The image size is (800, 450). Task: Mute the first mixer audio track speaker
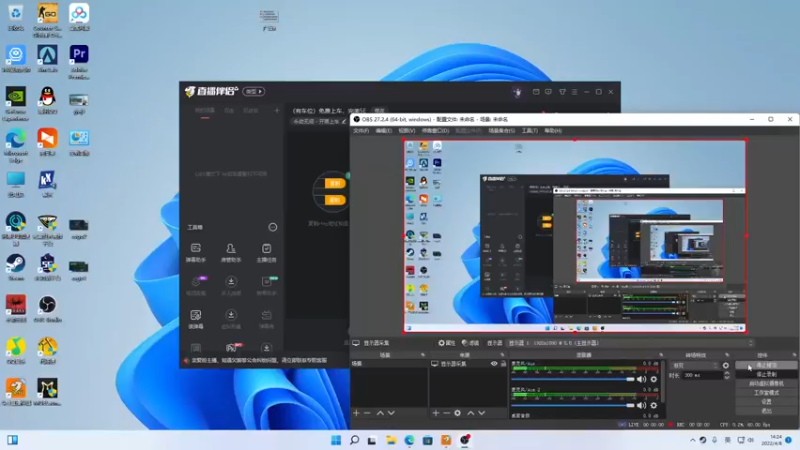(641, 379)
